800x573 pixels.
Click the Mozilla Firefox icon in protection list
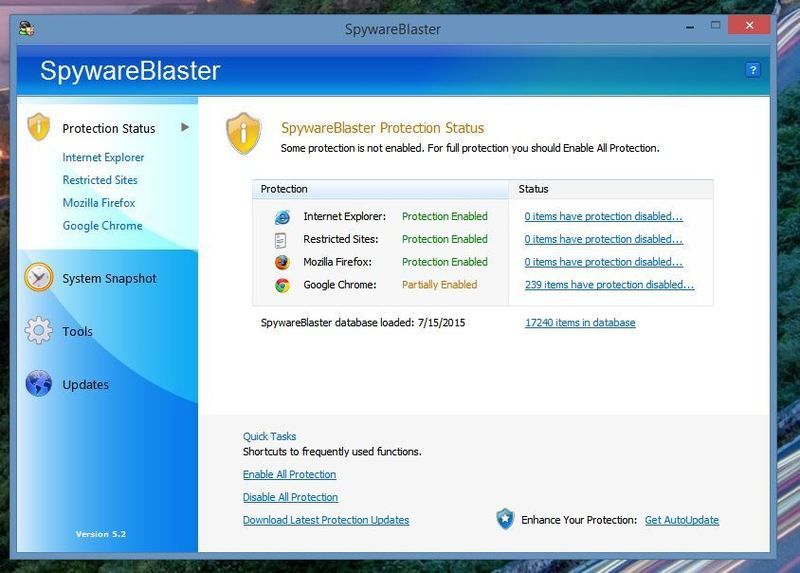click(282, 262)
